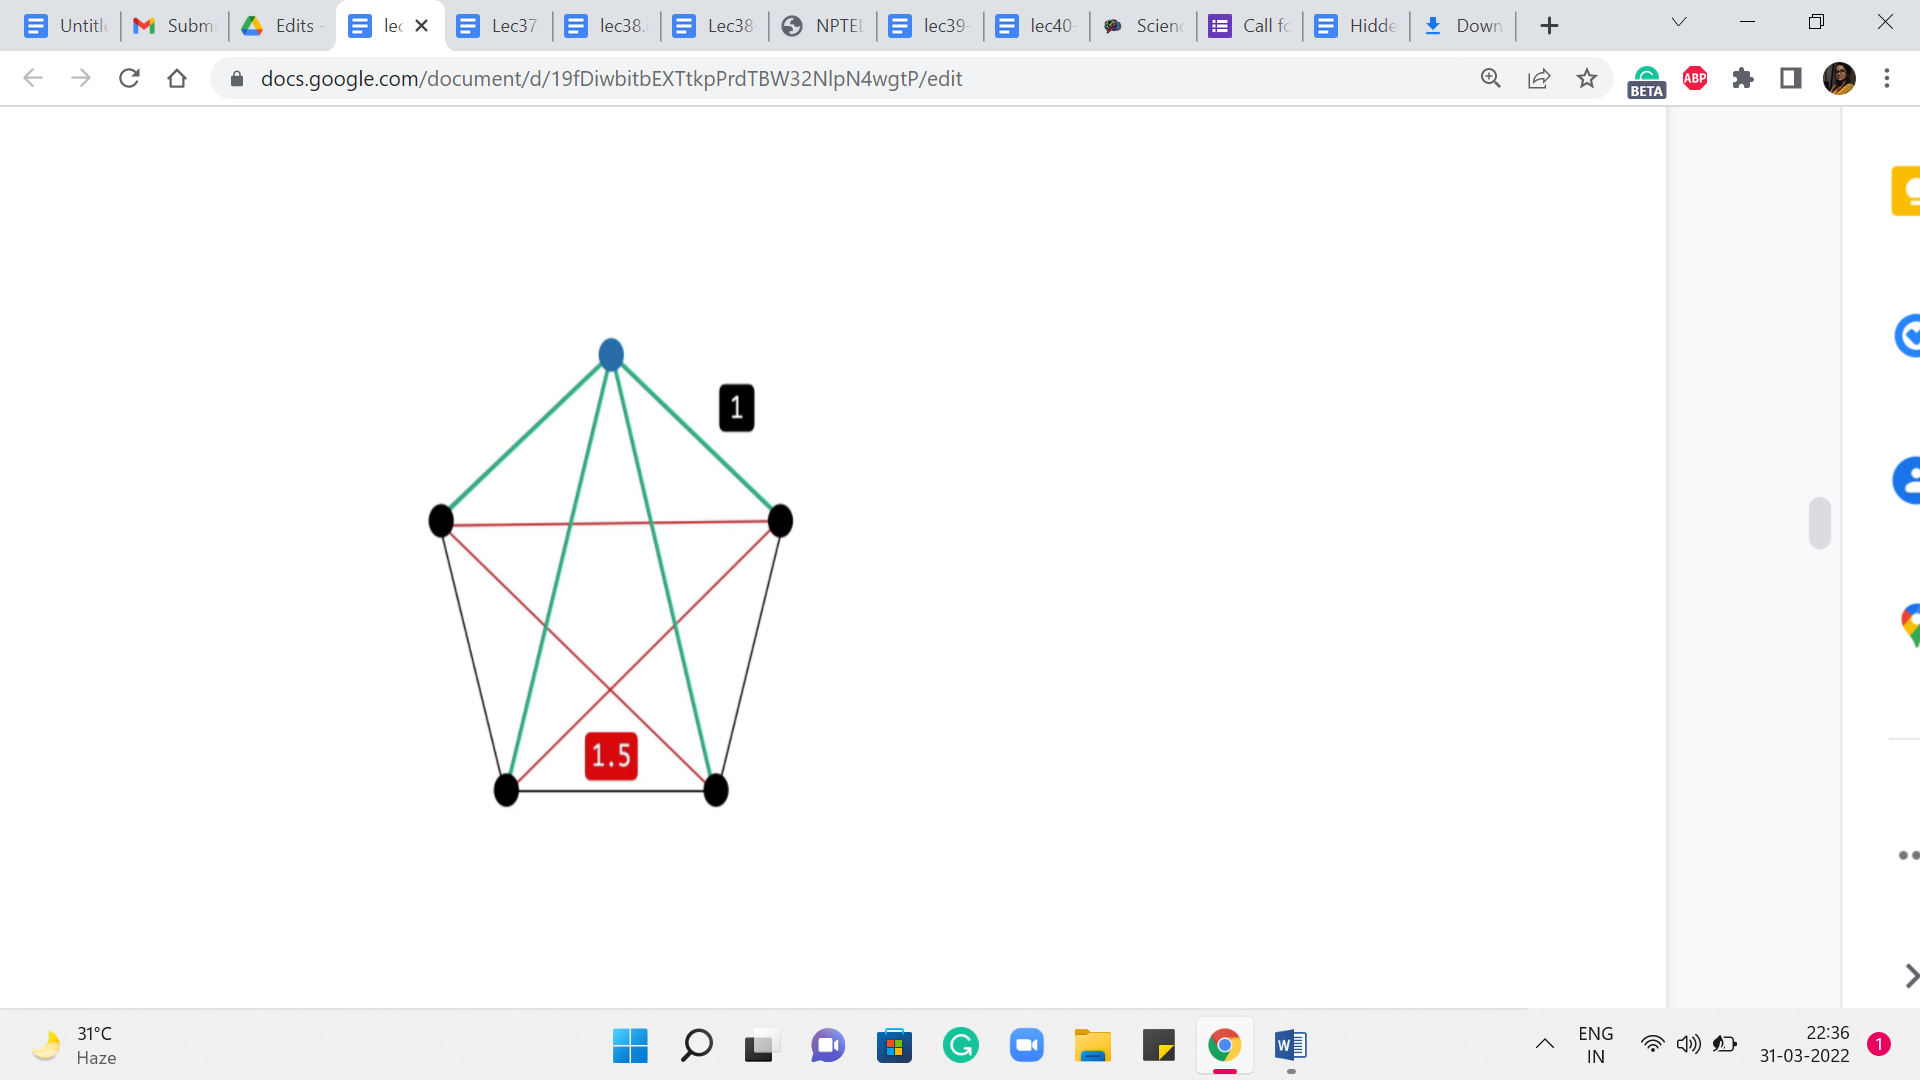The image size is (1920, 1080).
Task: Go to the browser home page
Action: (177, 78)
